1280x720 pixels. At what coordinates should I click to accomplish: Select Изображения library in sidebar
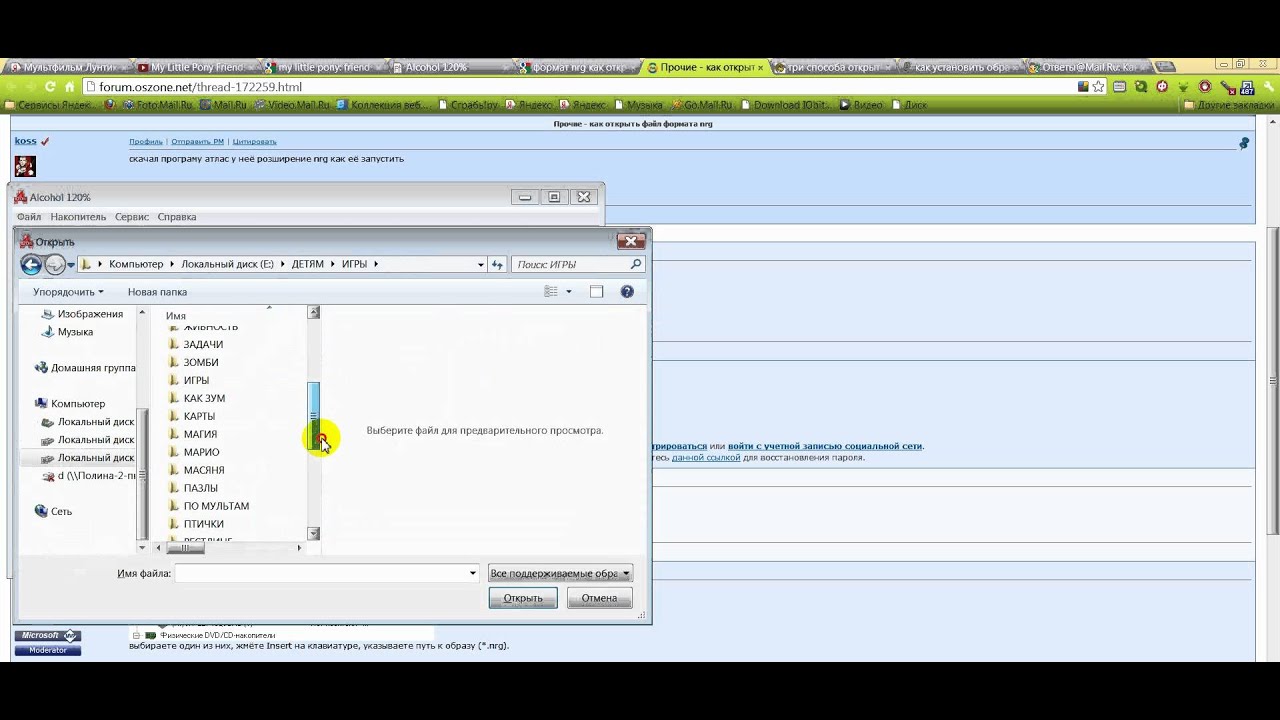tap(82, 314)
